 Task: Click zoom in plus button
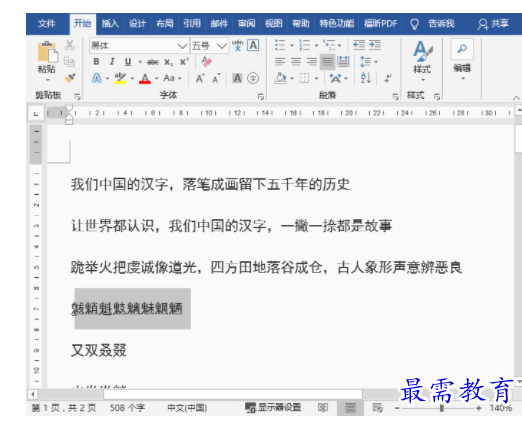pos(479,408)
